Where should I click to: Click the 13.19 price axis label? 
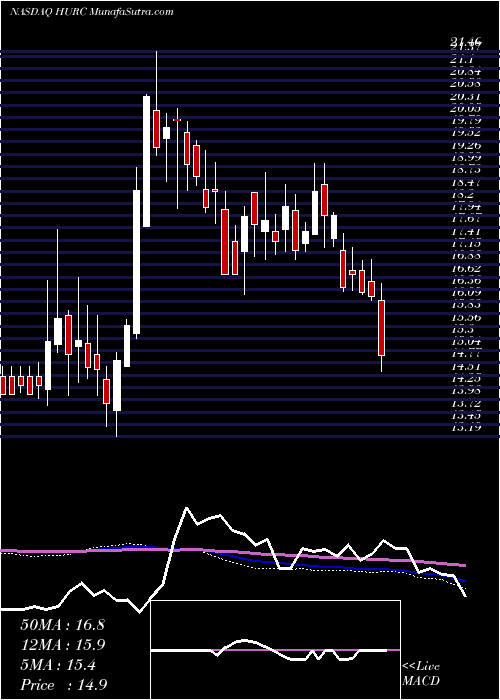pos(465,429)
